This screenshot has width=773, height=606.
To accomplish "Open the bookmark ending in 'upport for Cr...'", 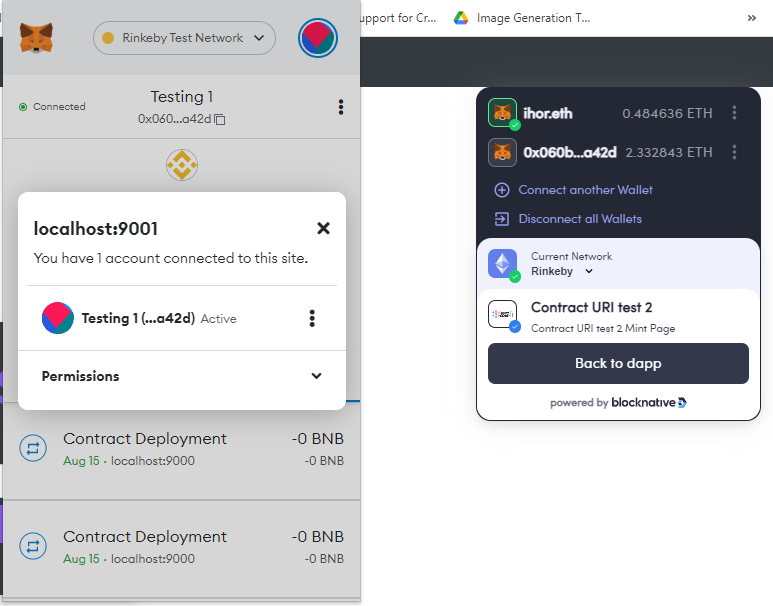I will coord(398,18).
